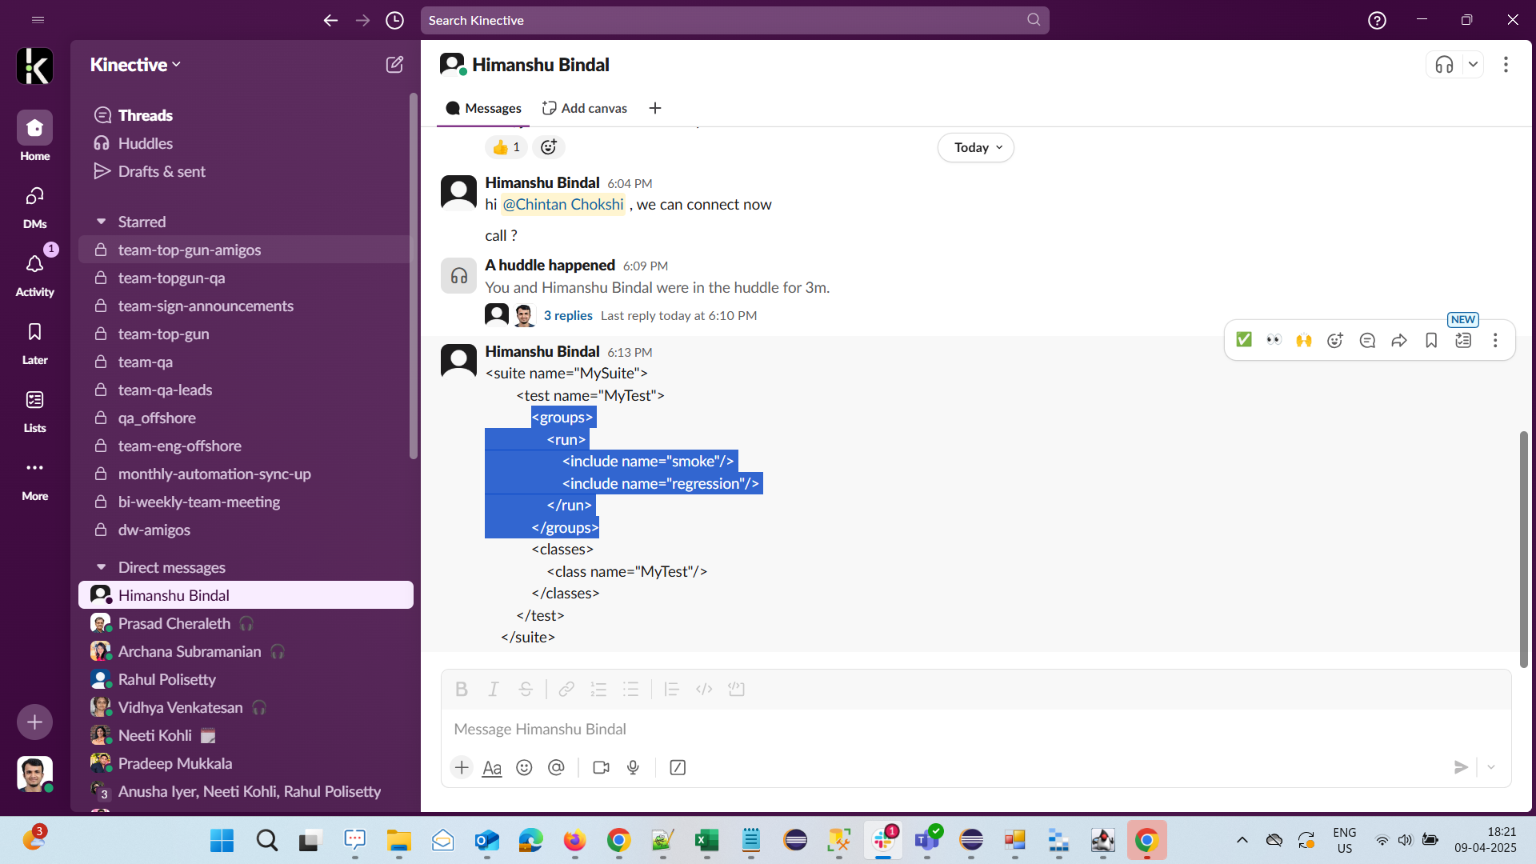The image size is (1536, 864).
Task: Show hidden system tray icons
Action: pyautogui.click(x=1242, y=840)
